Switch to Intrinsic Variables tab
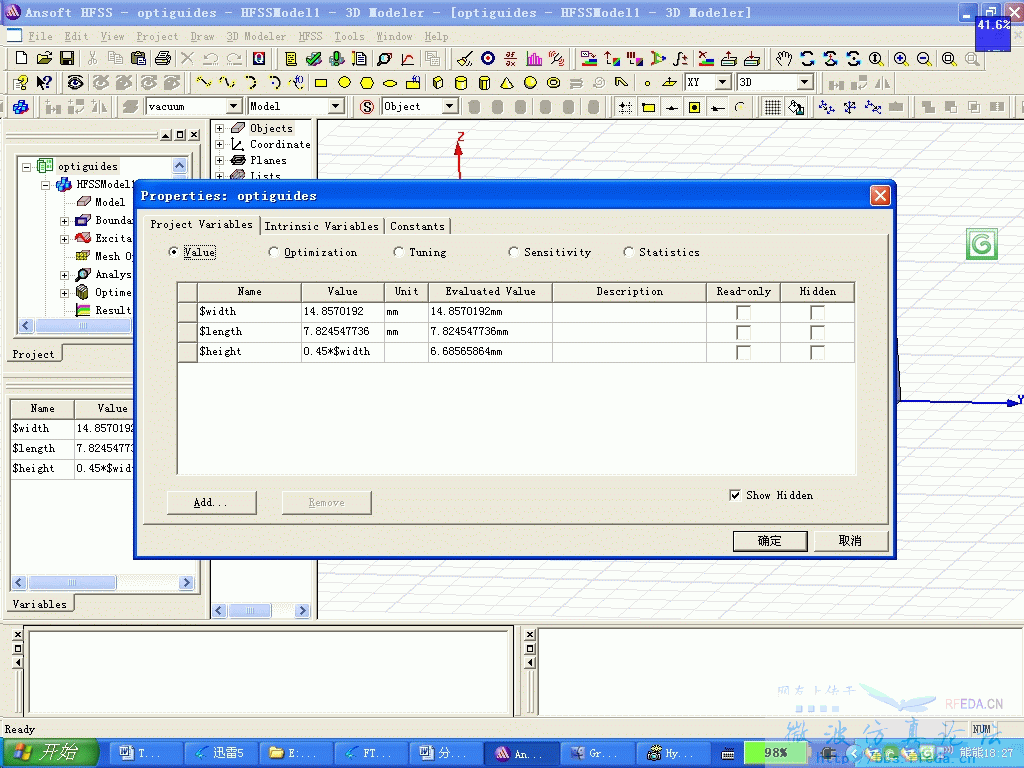This screenshot has width=1024, height=768. (x=321, y=227)
